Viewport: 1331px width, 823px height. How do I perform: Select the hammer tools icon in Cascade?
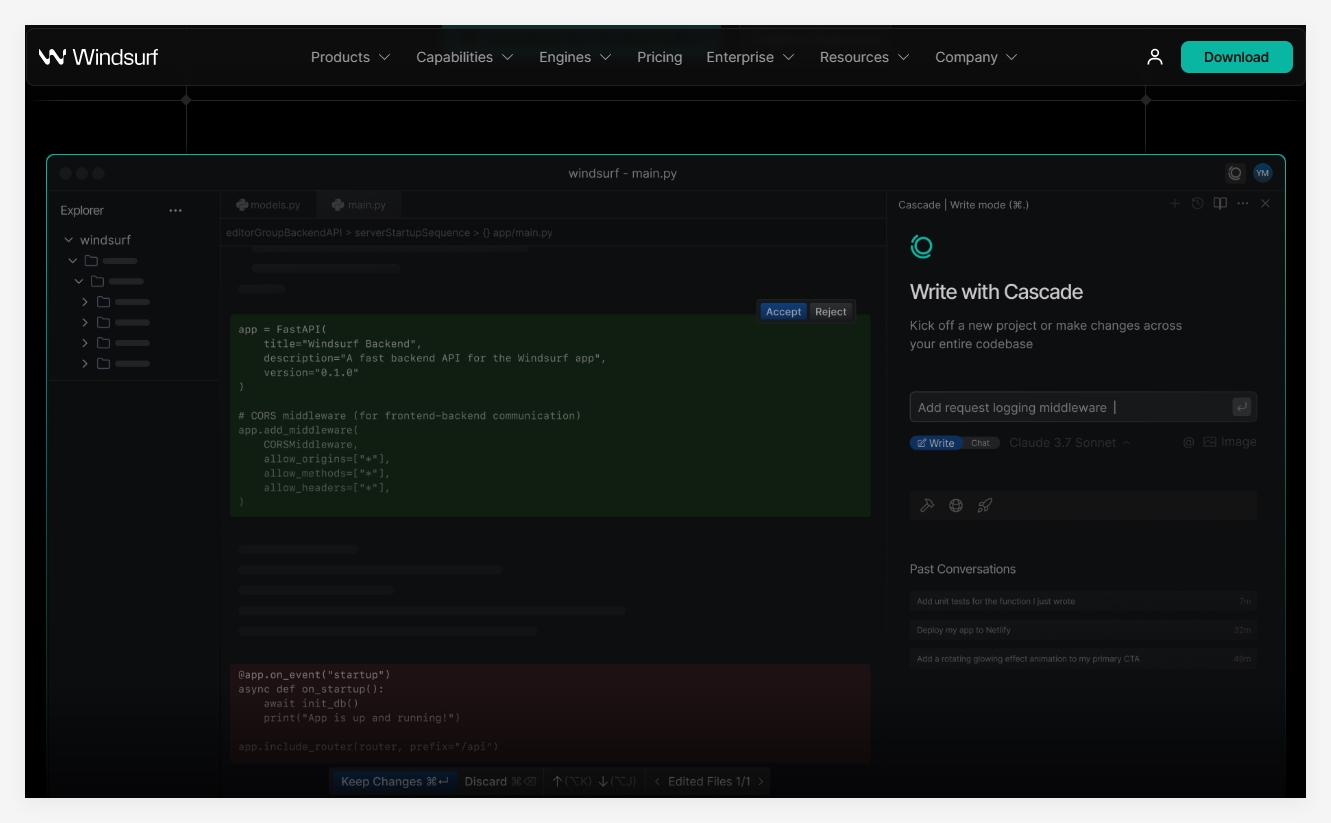click(927, 504)
